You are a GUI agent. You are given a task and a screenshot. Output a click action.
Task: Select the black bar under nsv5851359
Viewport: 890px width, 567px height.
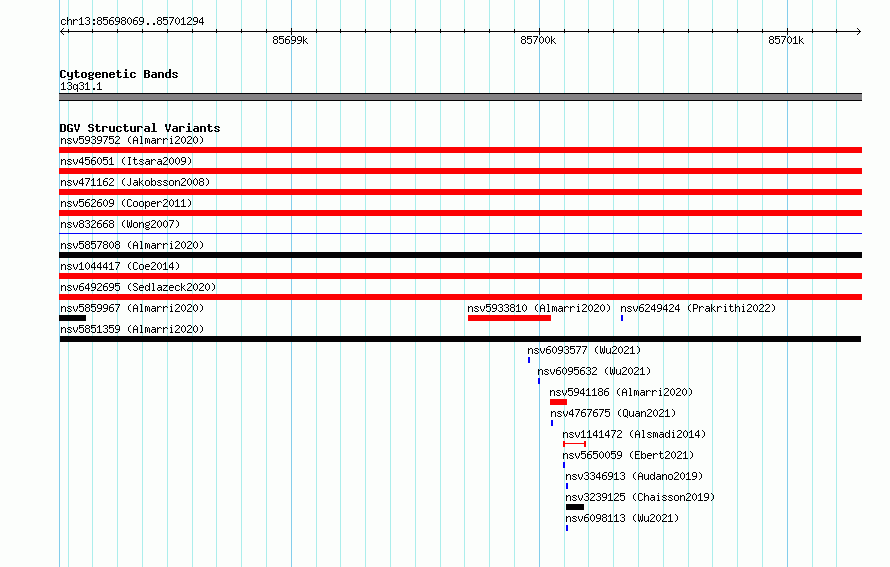[x=460, y=339]
